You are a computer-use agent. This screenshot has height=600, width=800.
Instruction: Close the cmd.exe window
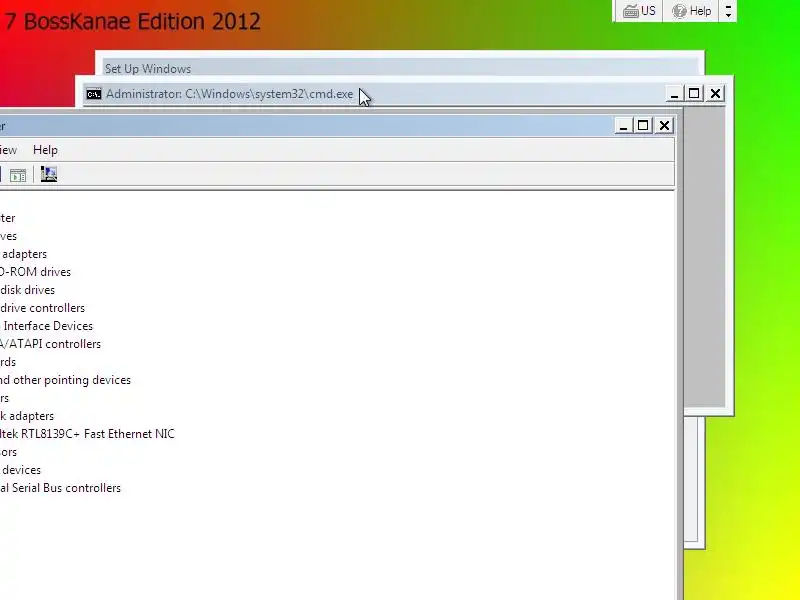(x=716, y=94)
